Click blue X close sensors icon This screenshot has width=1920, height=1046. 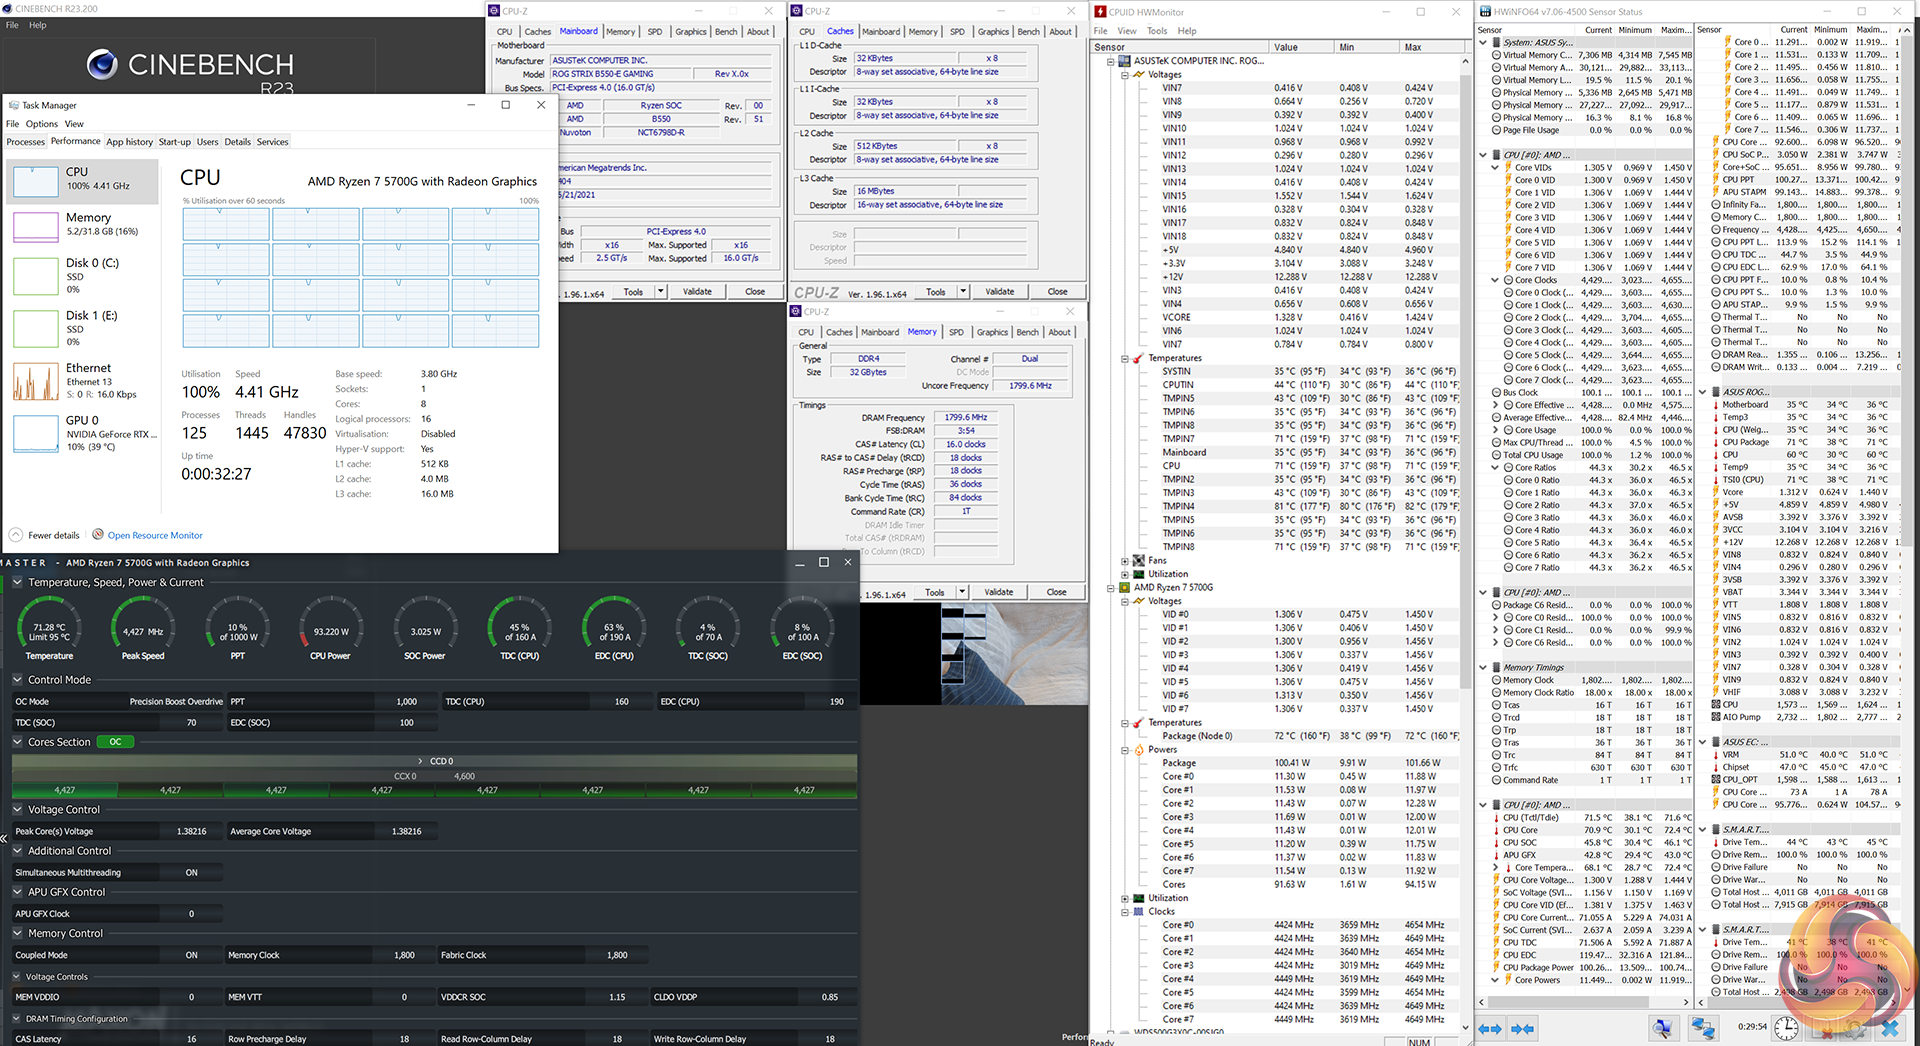click(1889, 1028)
